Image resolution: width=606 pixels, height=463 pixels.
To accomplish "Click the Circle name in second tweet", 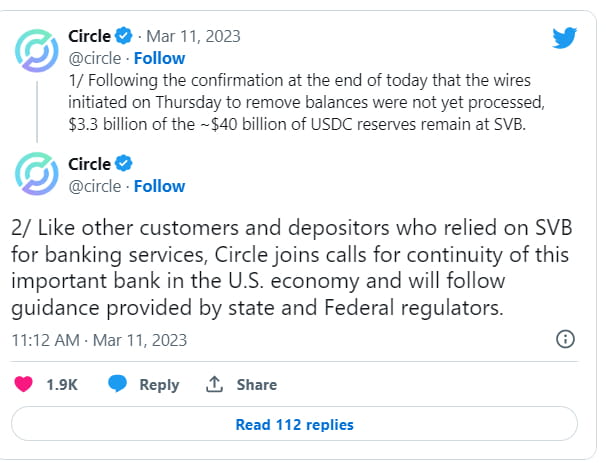I will (89, 164).
